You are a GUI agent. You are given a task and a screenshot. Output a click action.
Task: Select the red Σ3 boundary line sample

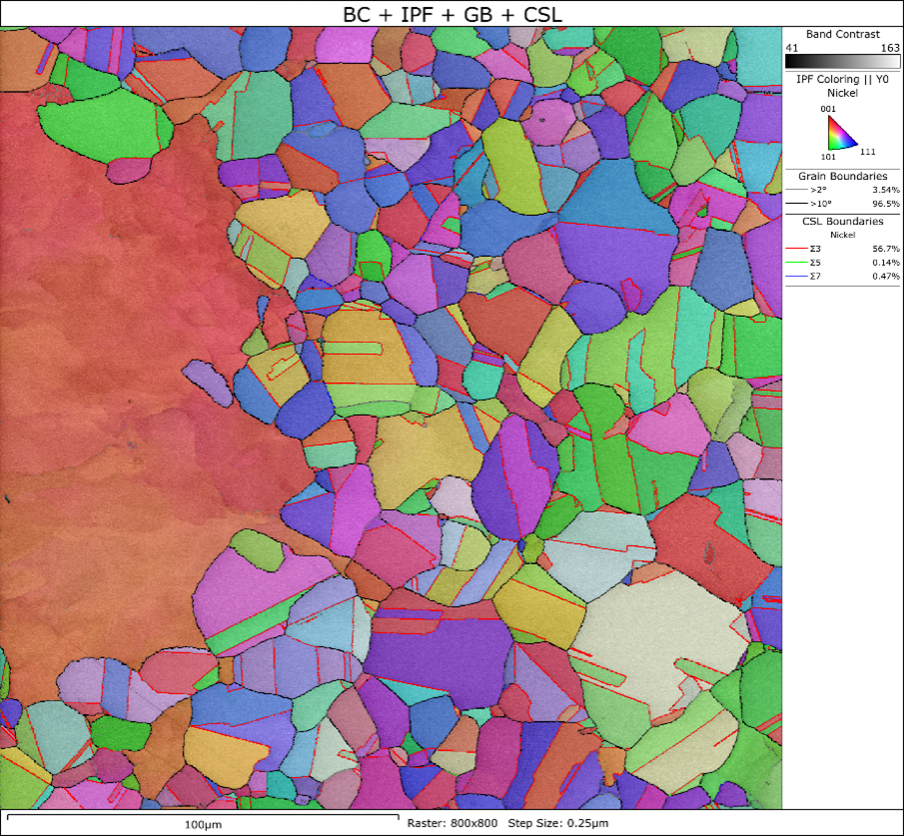(x=797, y=248)
